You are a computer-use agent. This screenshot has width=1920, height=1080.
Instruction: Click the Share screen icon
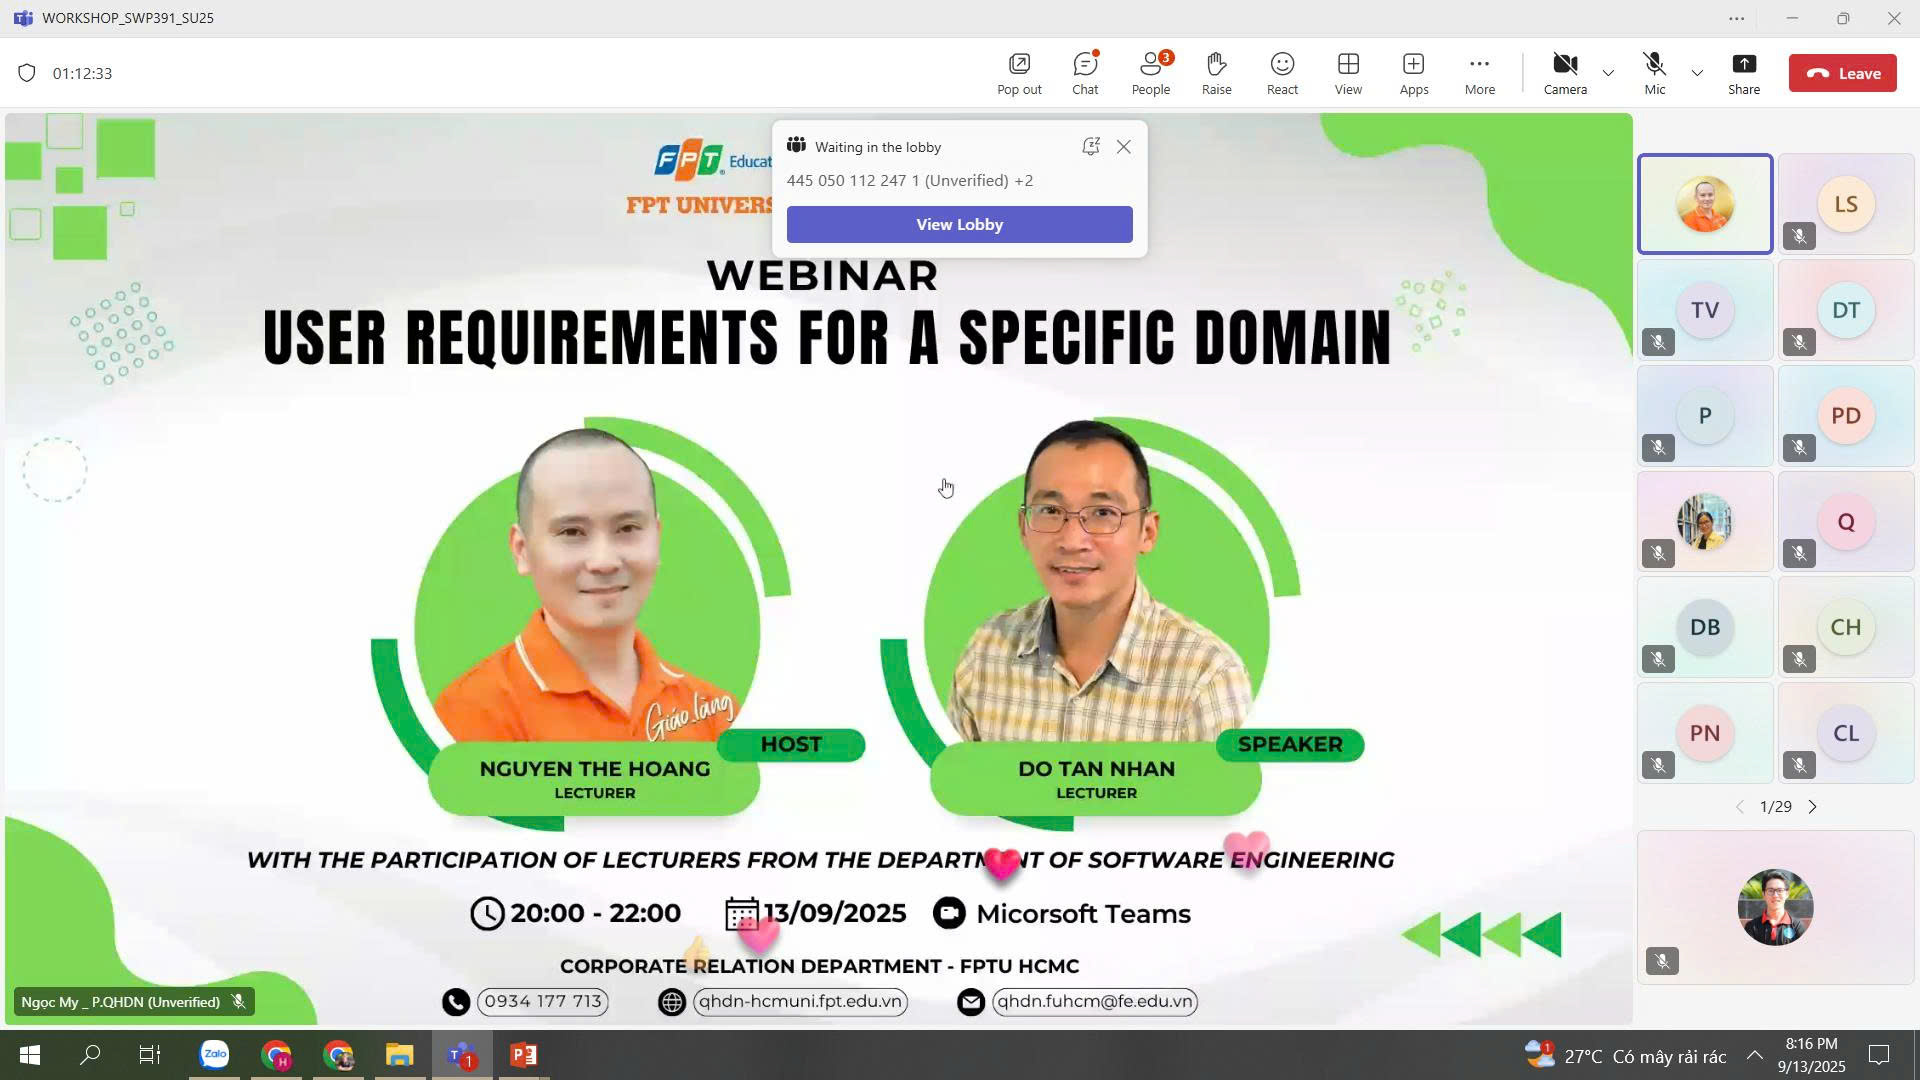[x=1743, y=73]
